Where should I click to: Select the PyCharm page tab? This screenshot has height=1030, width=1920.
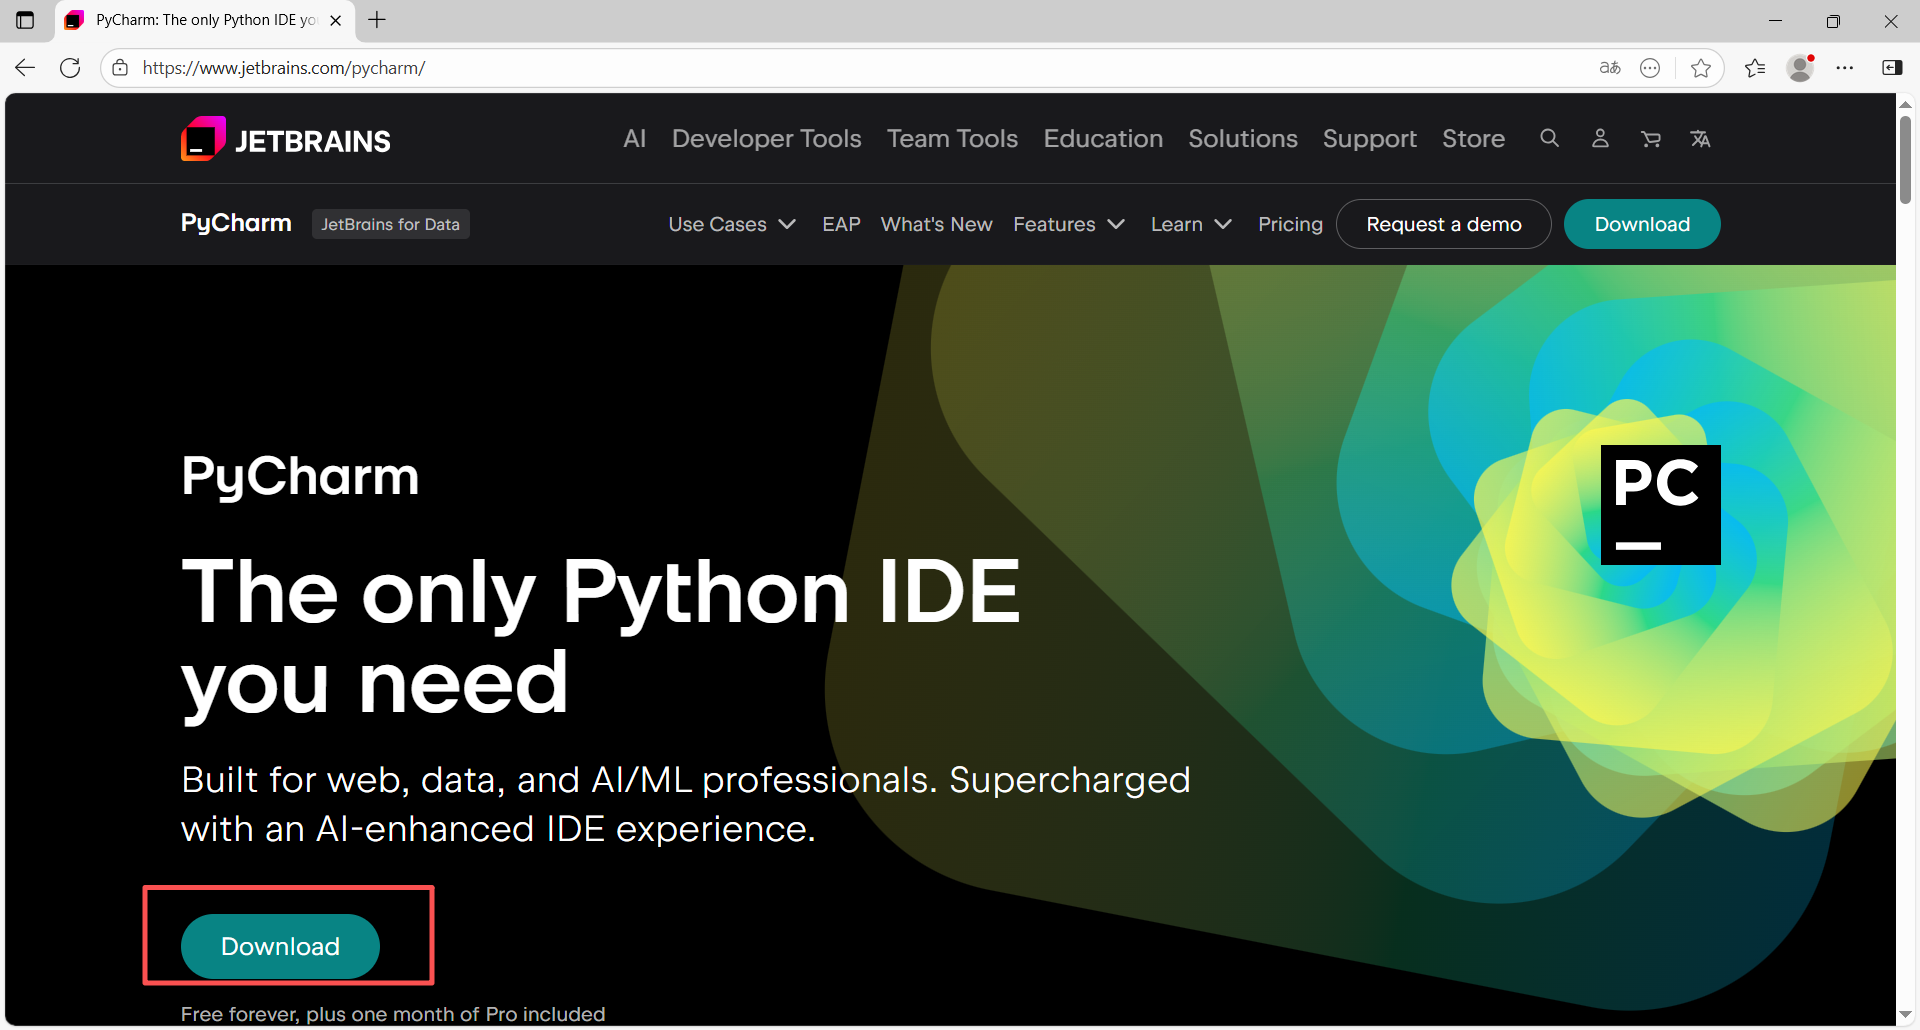pyautogui.click(x=205, y=20)
